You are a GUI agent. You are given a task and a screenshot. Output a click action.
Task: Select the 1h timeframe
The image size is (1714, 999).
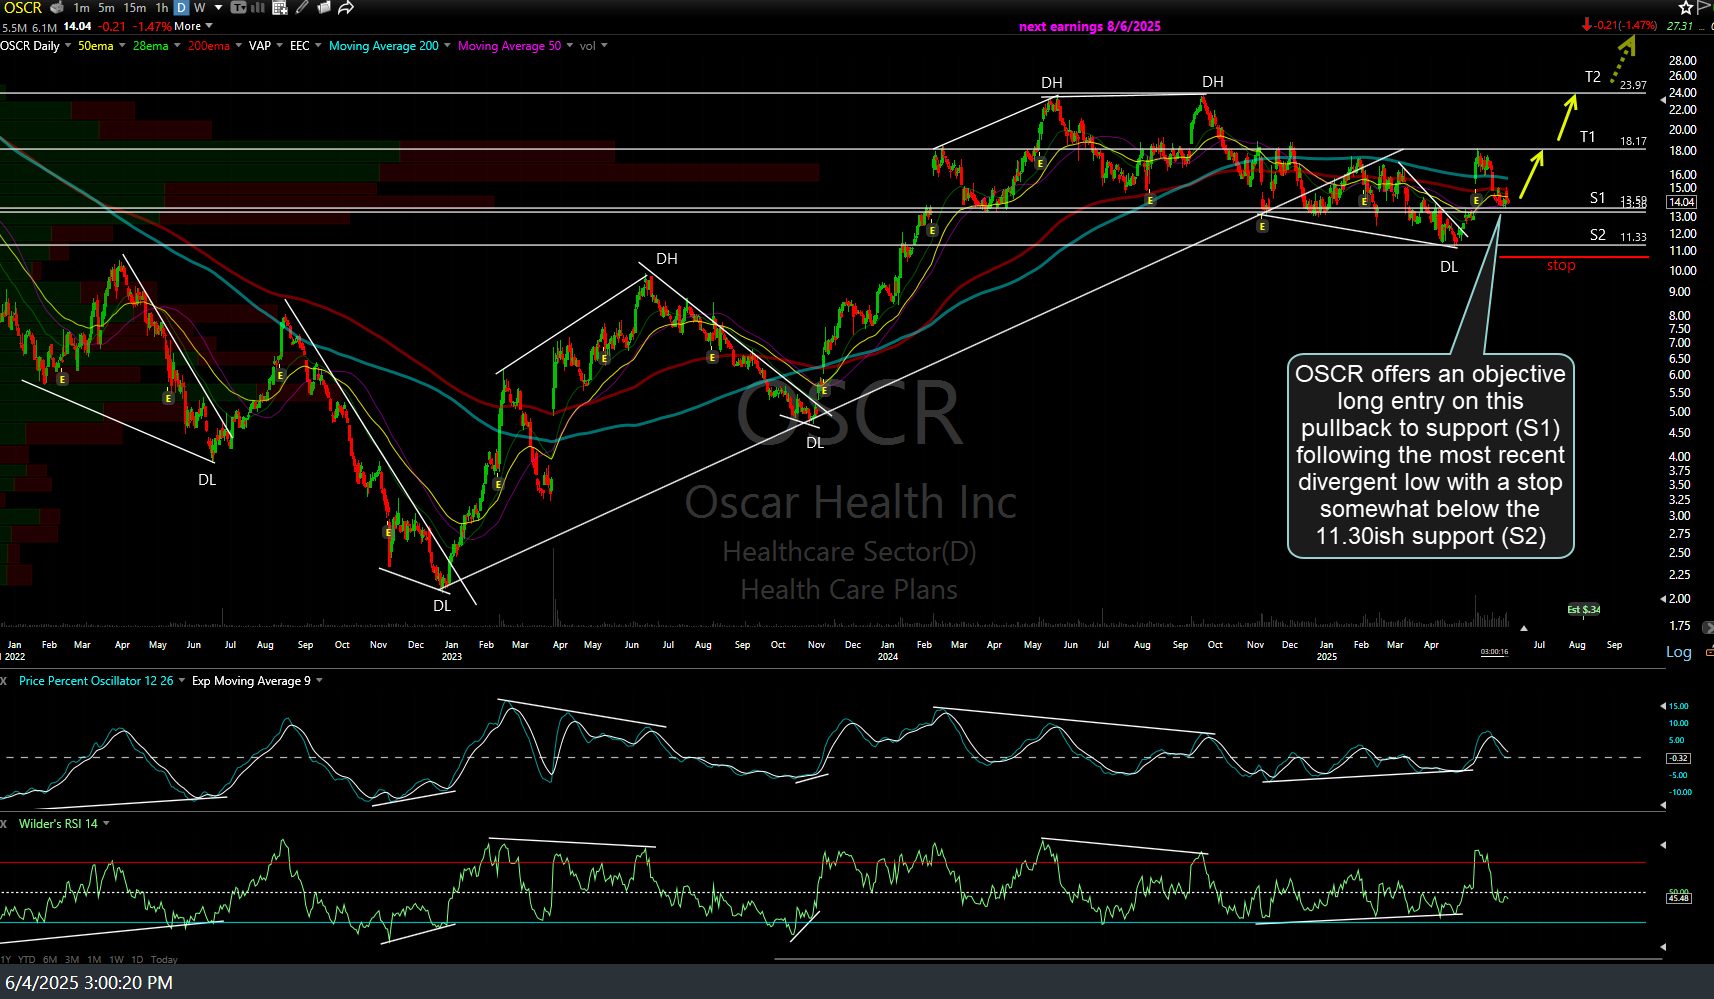[x=162, y=8]
